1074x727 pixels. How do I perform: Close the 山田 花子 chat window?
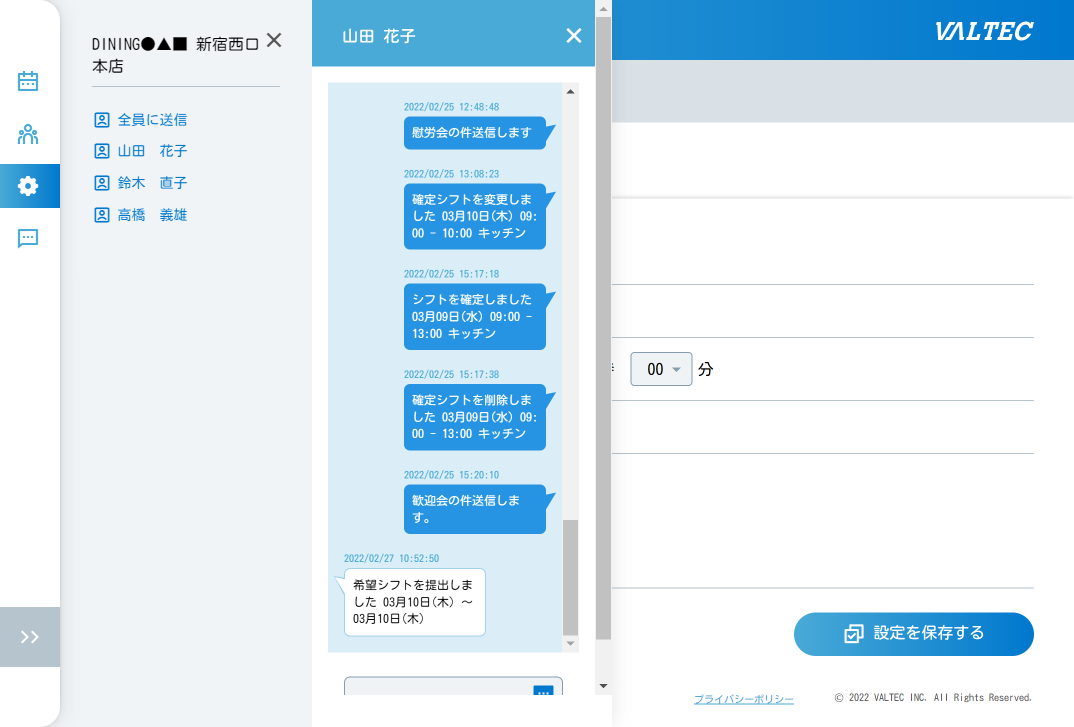(x=573, y=35)
